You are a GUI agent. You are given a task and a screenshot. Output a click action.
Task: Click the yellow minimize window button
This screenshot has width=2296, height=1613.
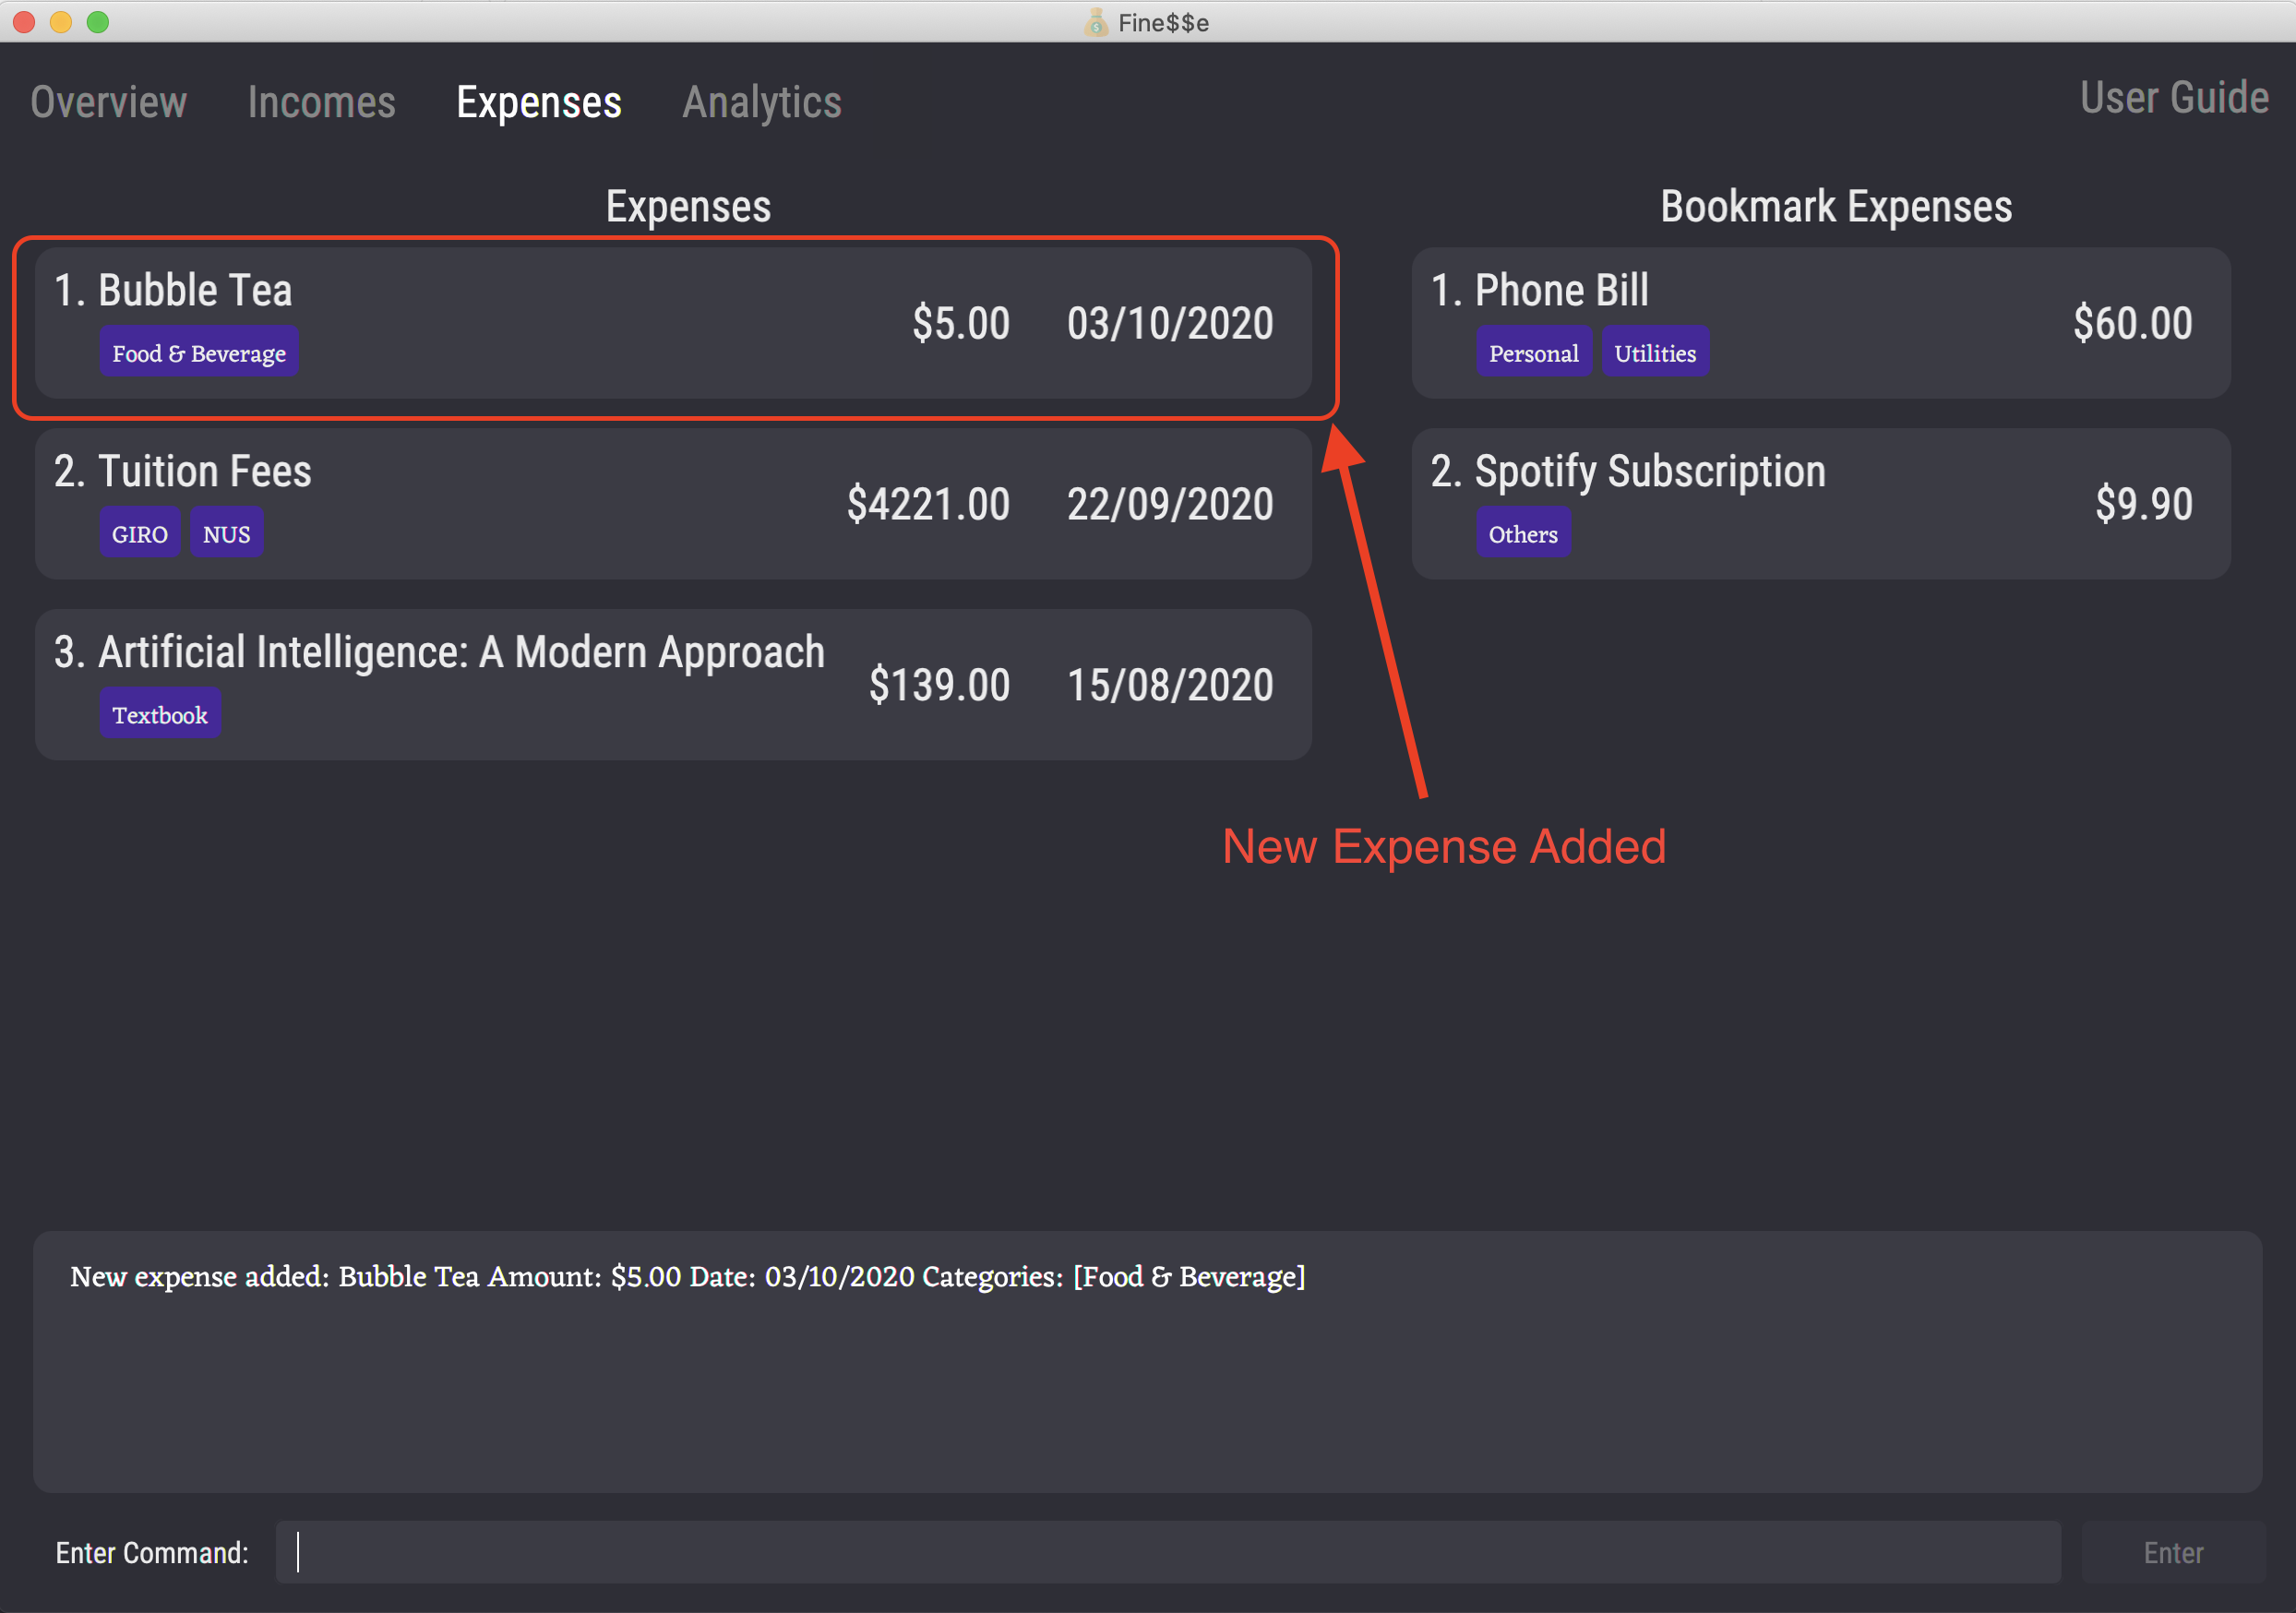(x=60, y=22)
